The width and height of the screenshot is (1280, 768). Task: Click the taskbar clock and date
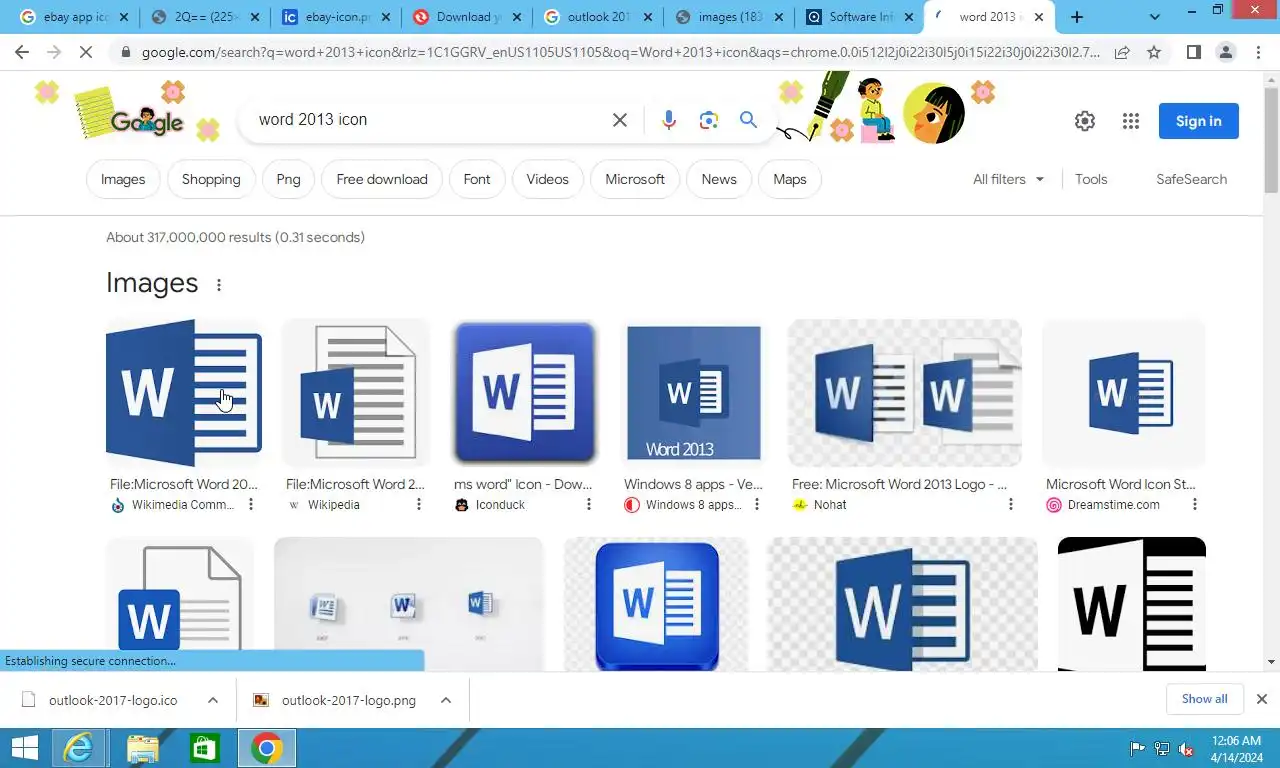tap(1236, 748)
